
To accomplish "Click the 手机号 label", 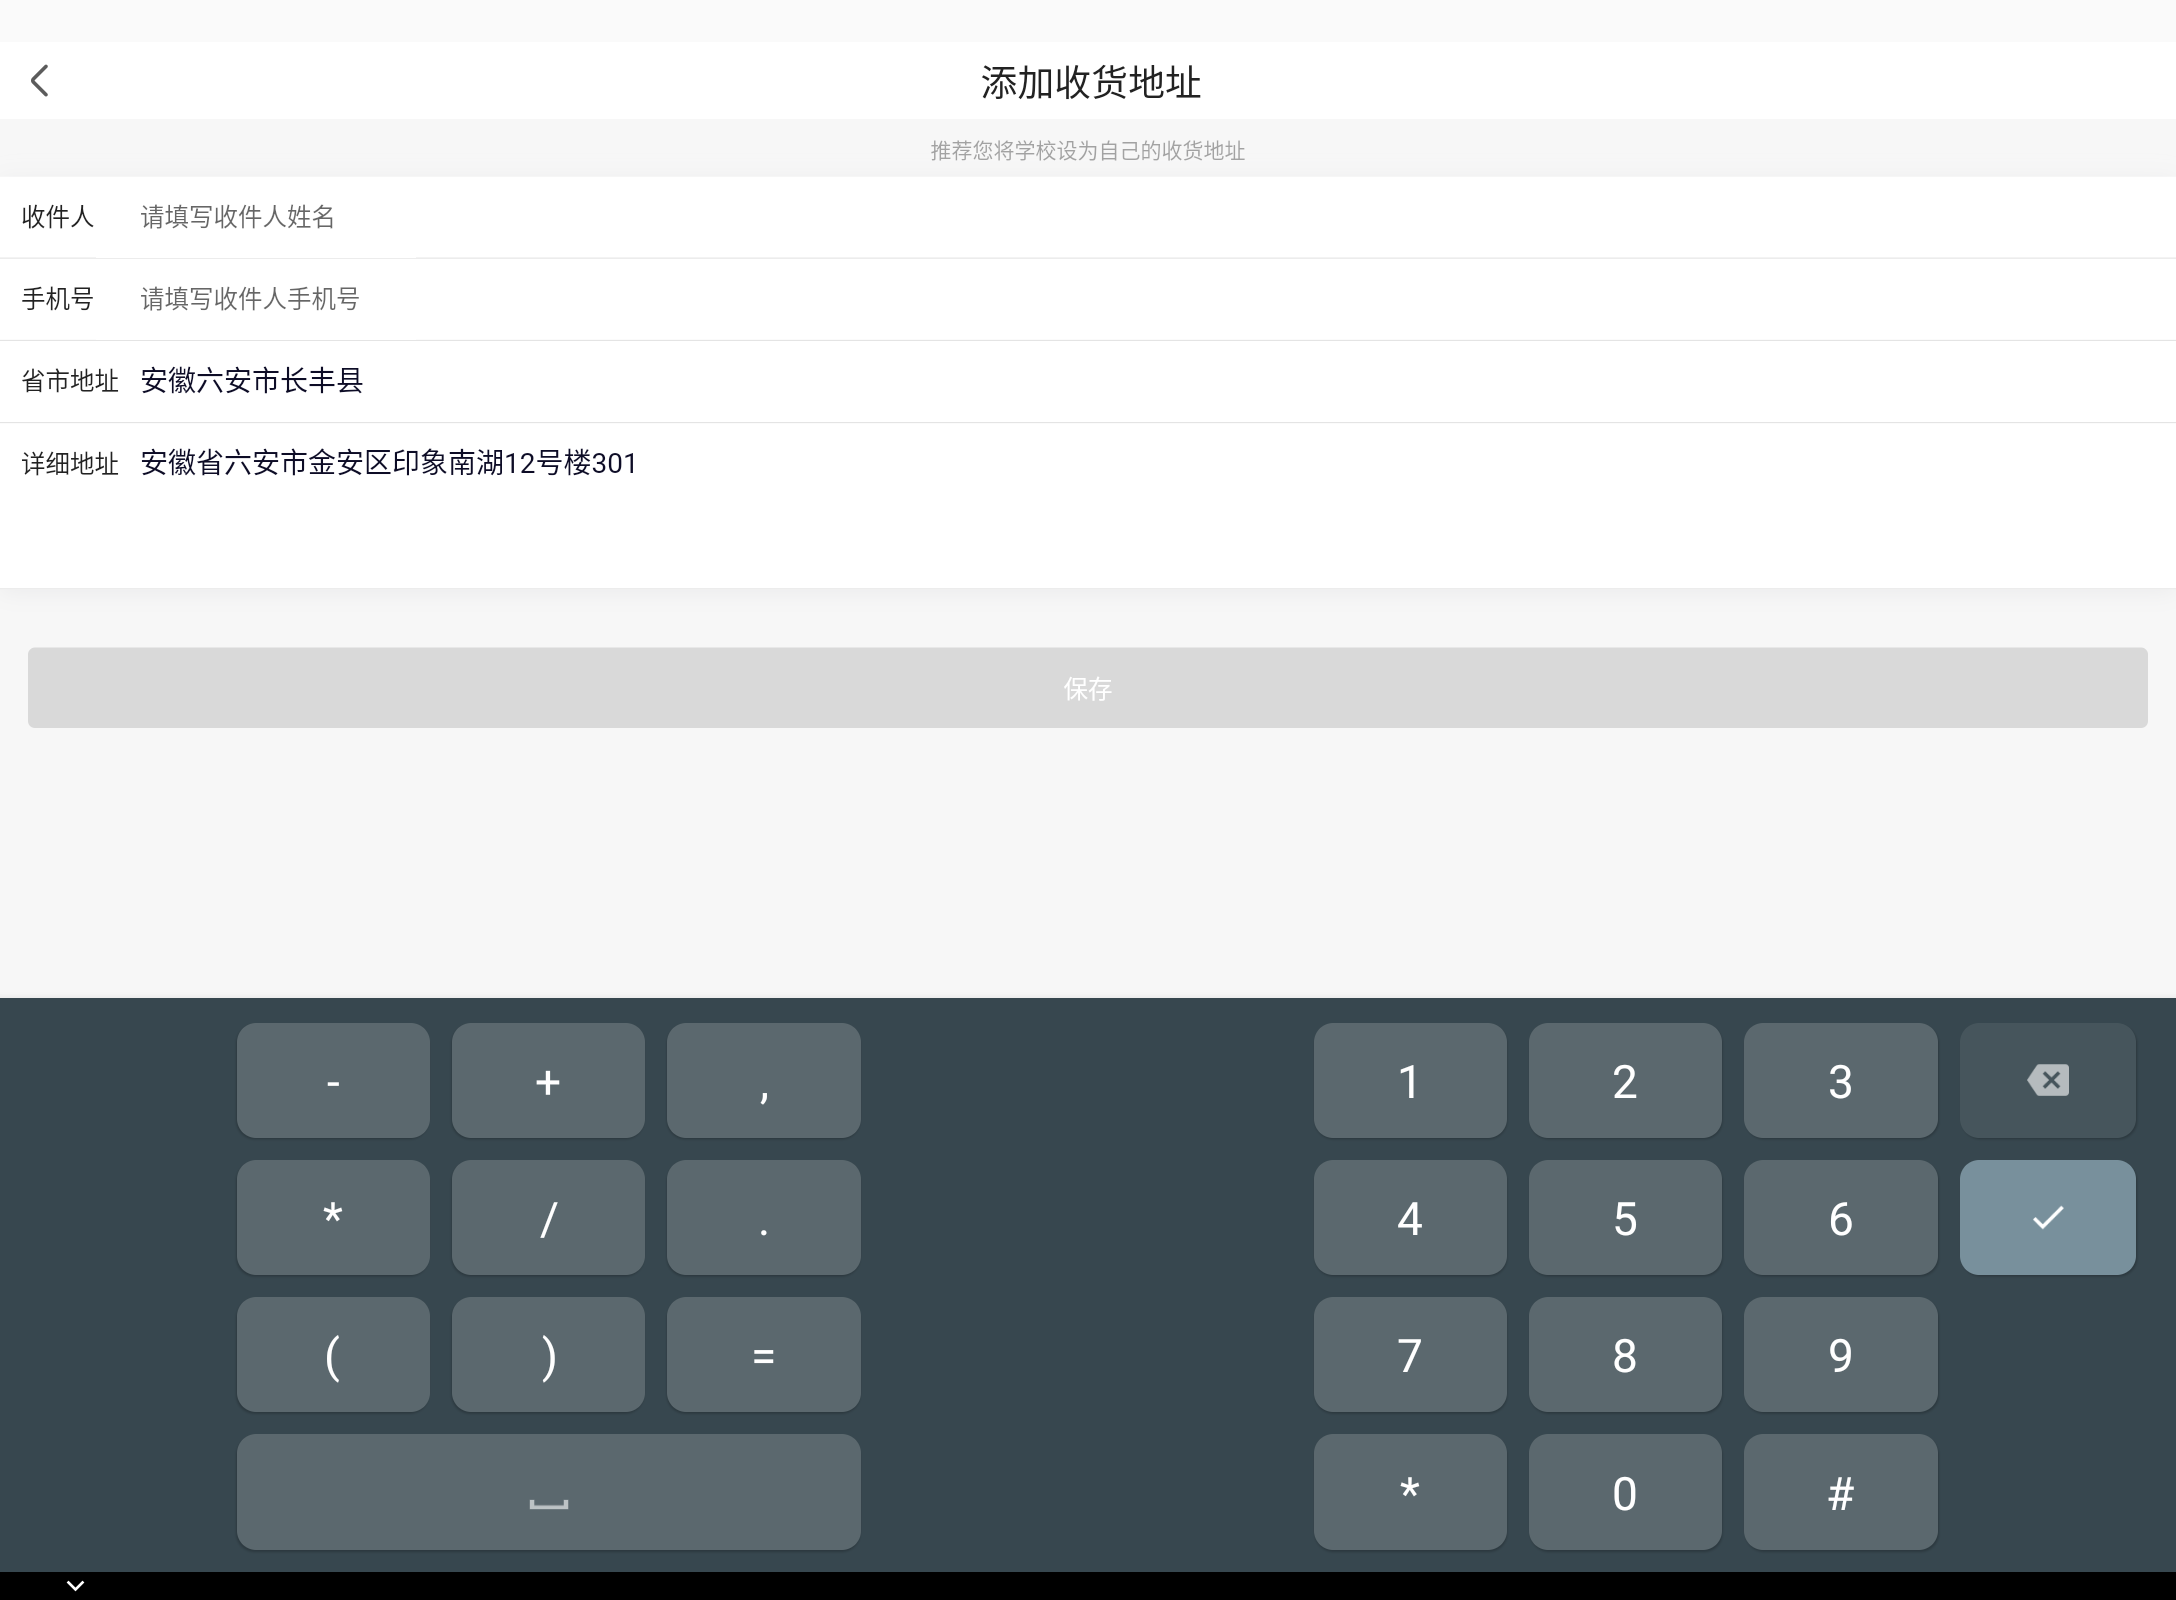I will pyautogui.click(x=58, y=299).
